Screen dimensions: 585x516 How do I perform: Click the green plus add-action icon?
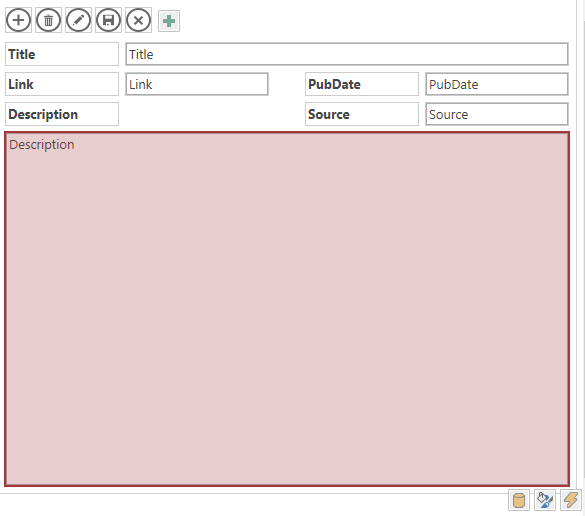point(169,21)
